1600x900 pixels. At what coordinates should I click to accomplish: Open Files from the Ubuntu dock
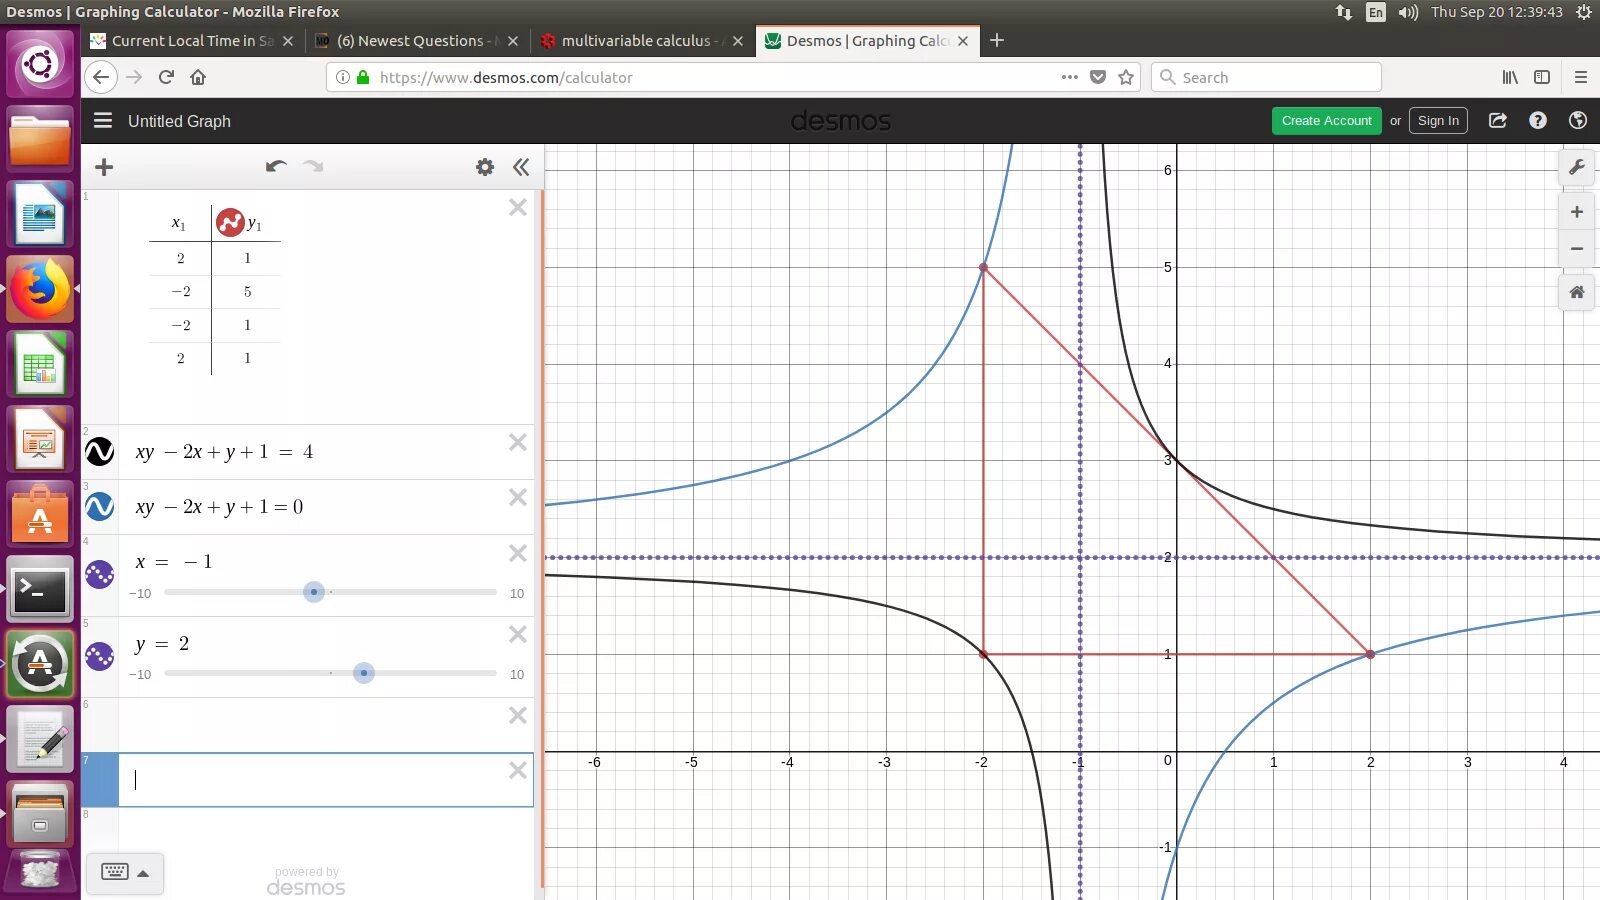point(40,140)
